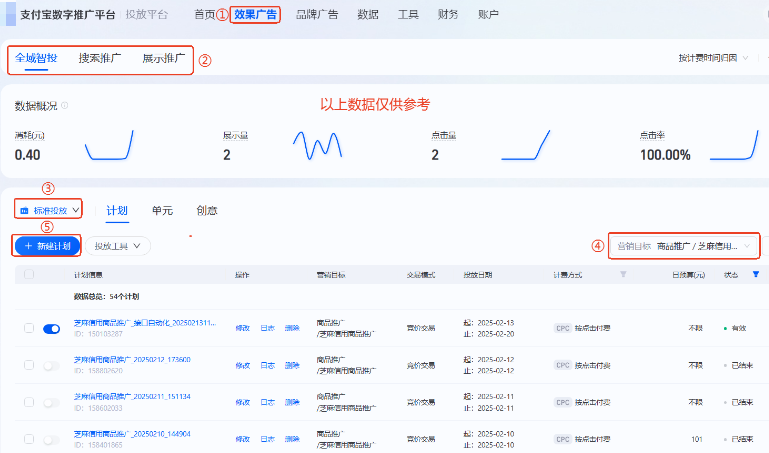Screen dimensions: 769x453
Task: Open the 营销目标 商品推广 selector
Action: coord(684,246)
